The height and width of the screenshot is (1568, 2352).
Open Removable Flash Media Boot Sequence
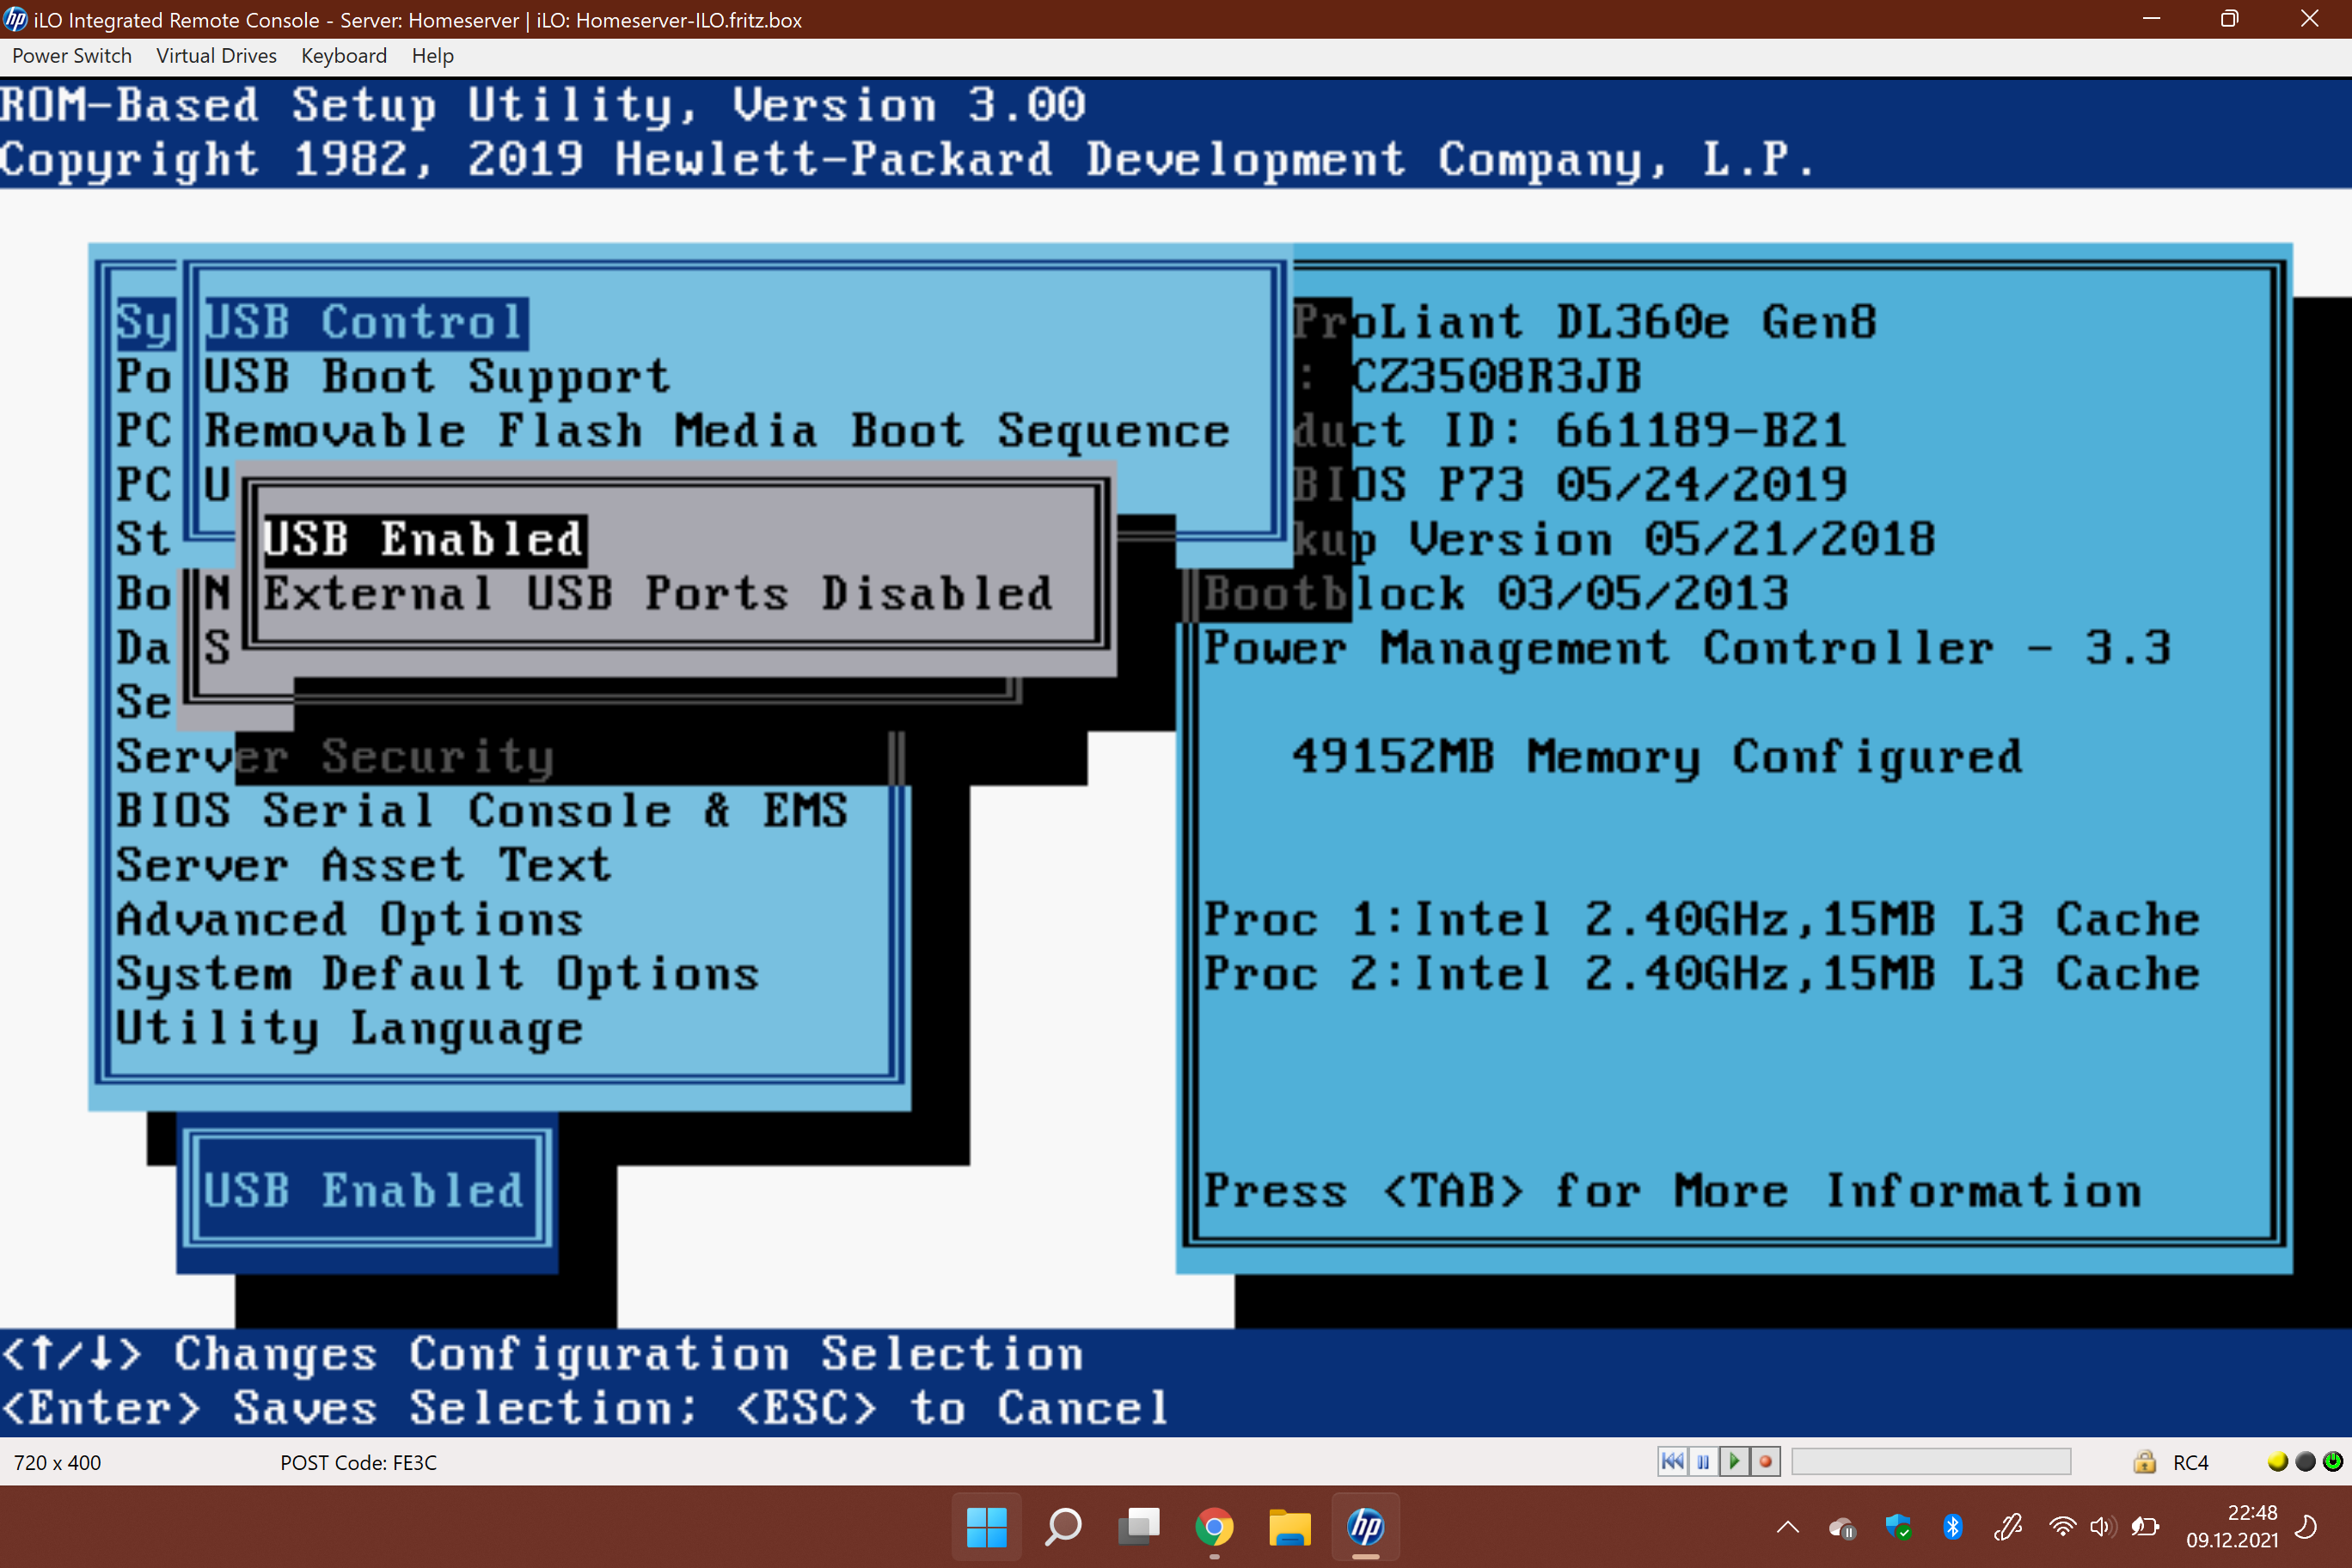click(717, 431)
